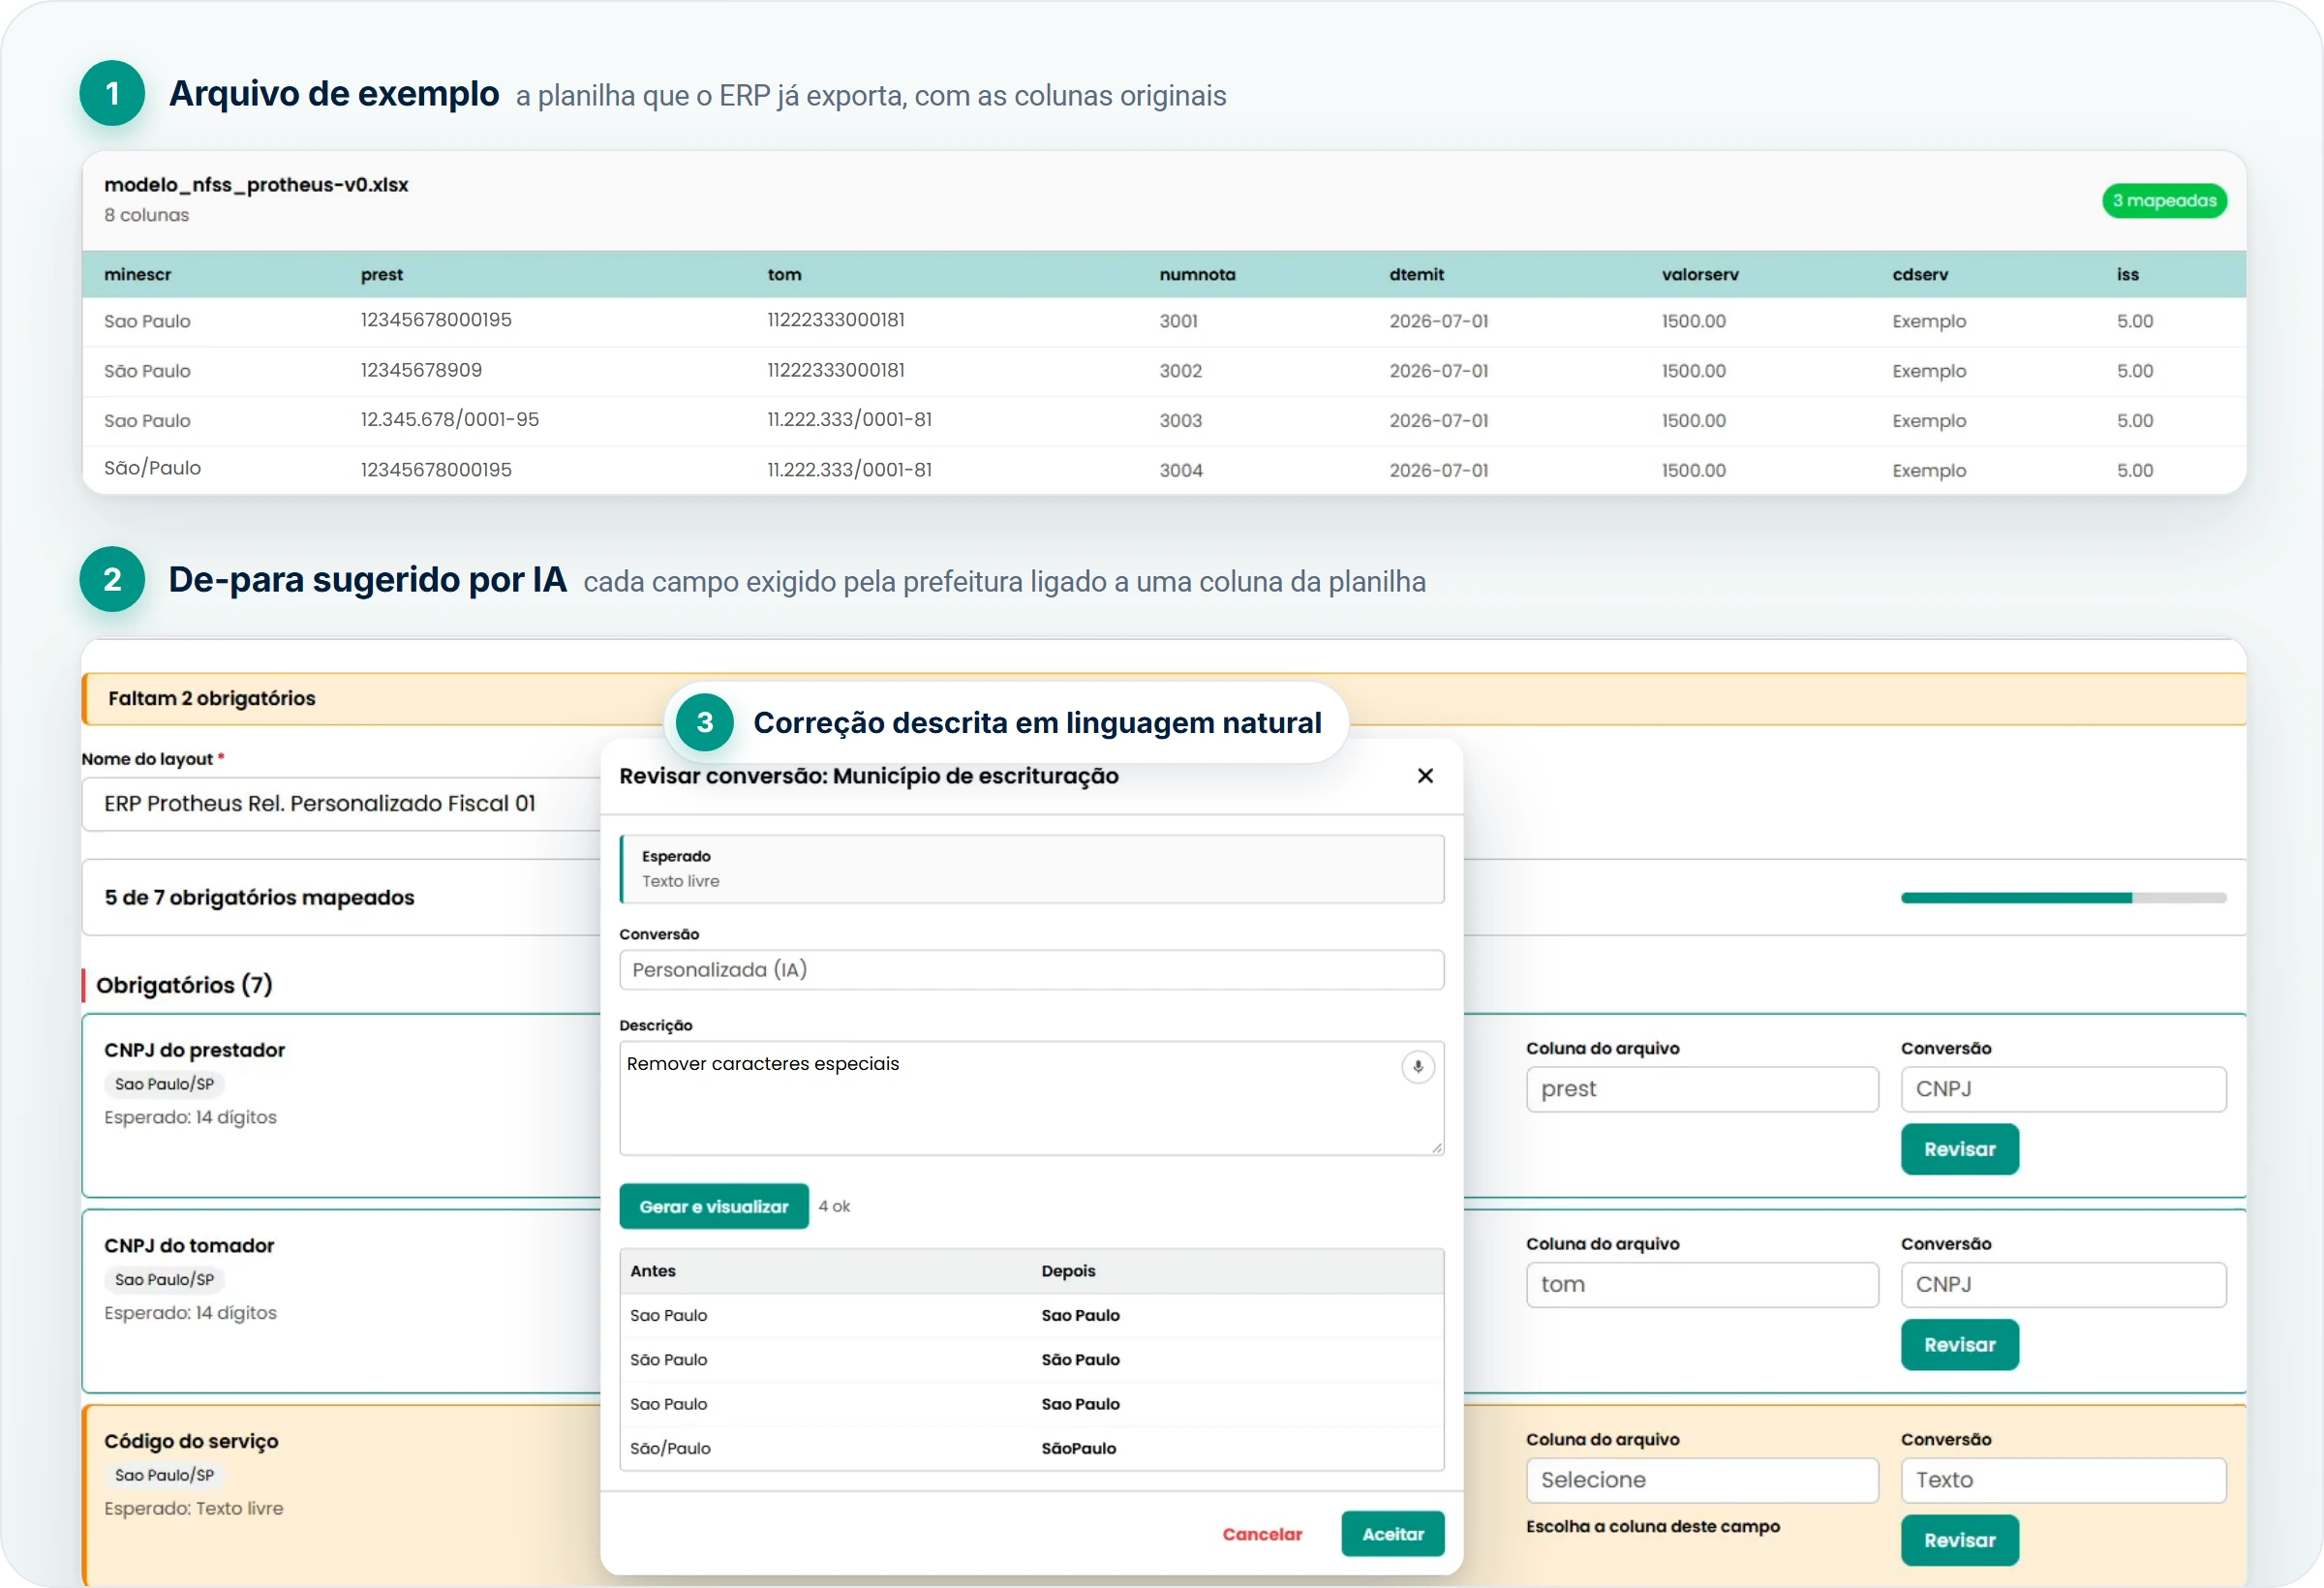Click the minescr column header
Screen dimensions: 2324x1588
pos(138,274)
